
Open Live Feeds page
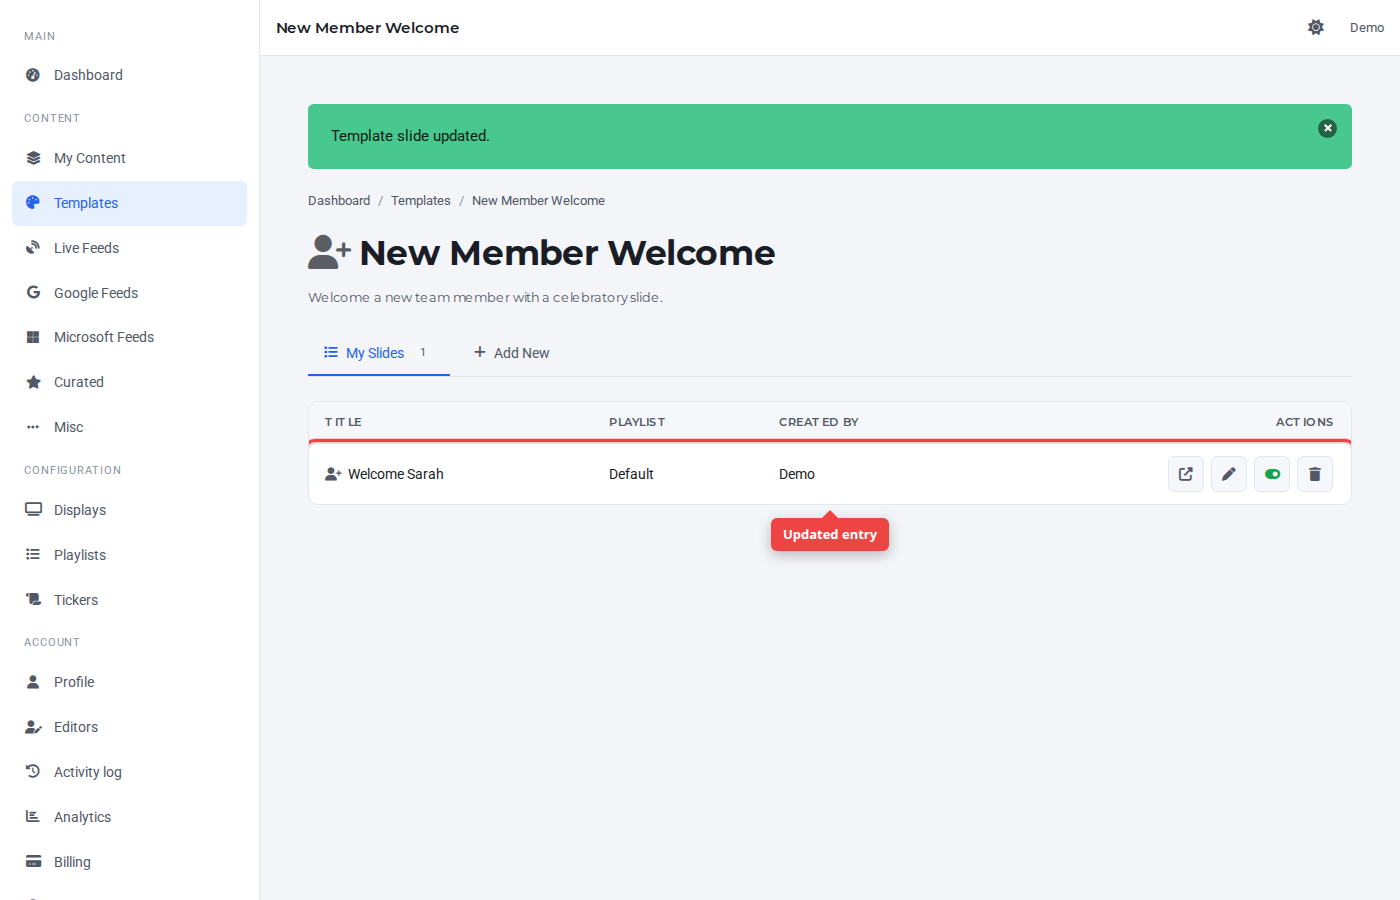tap(129, 248)
